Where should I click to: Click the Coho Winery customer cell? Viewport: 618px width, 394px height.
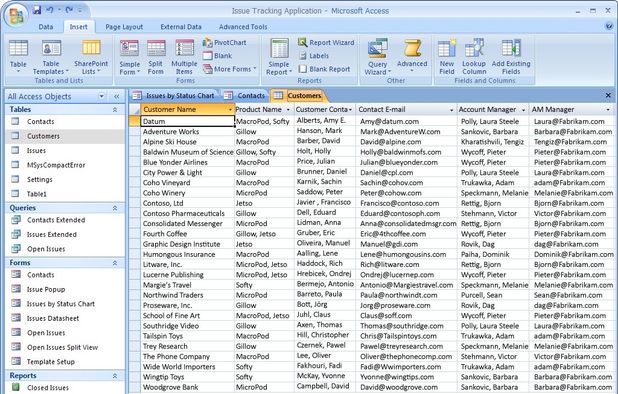(188, 193)
